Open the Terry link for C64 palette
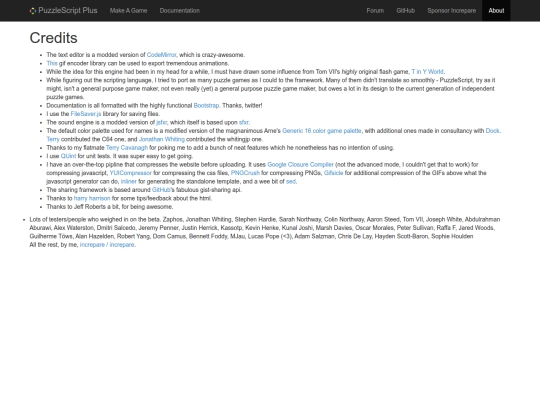Viewport: 540px width, 405px height. click(53, 139)
